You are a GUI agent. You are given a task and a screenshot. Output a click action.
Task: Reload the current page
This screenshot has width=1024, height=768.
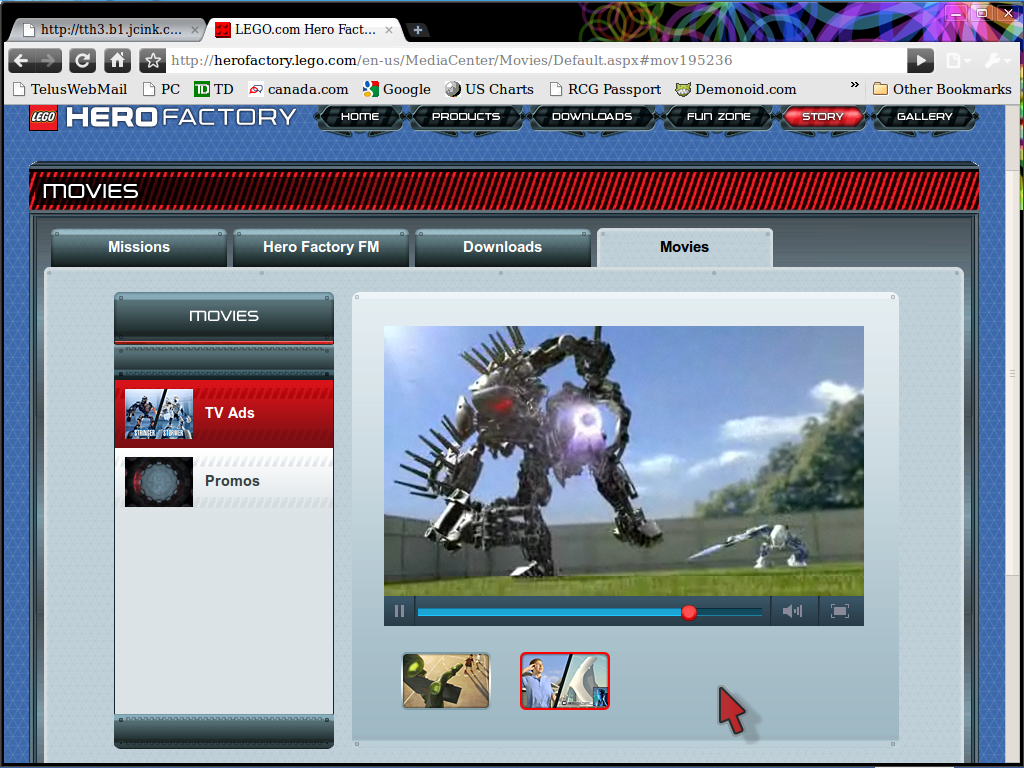pos(83,60)
